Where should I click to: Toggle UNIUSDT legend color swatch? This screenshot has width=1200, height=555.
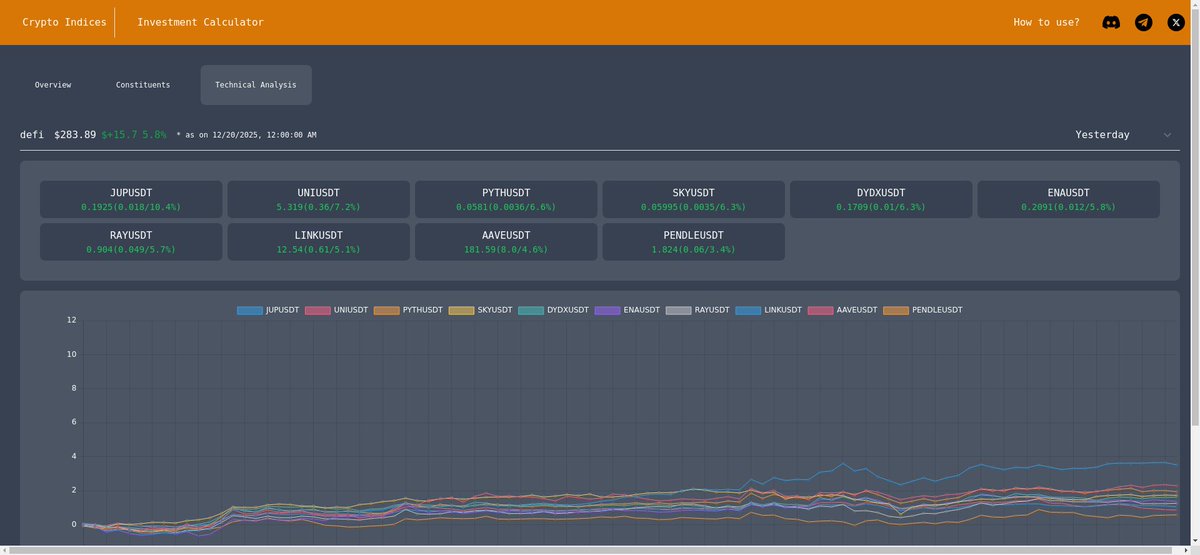(x=318, y=310)
